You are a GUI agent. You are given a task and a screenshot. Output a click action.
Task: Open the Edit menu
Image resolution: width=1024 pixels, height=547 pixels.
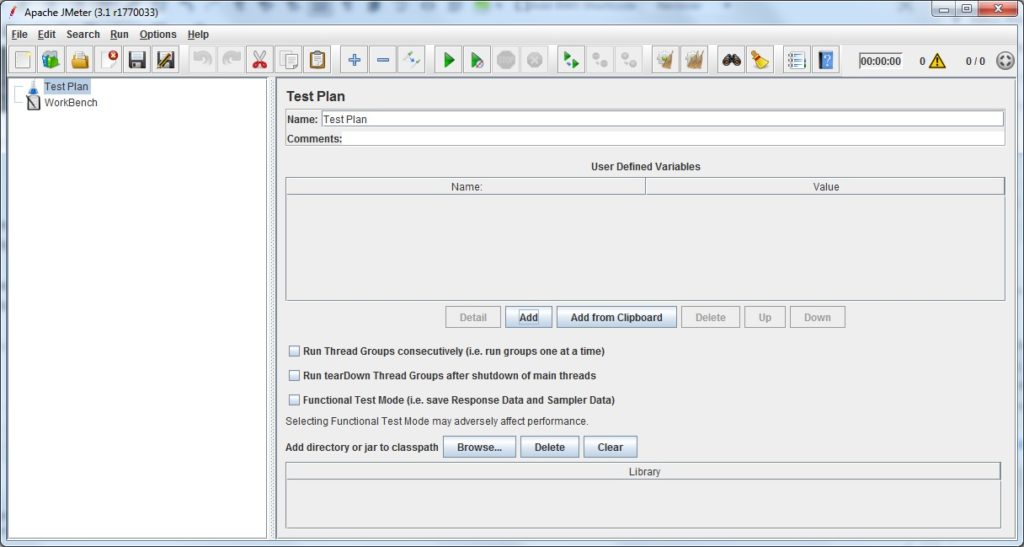46,35
